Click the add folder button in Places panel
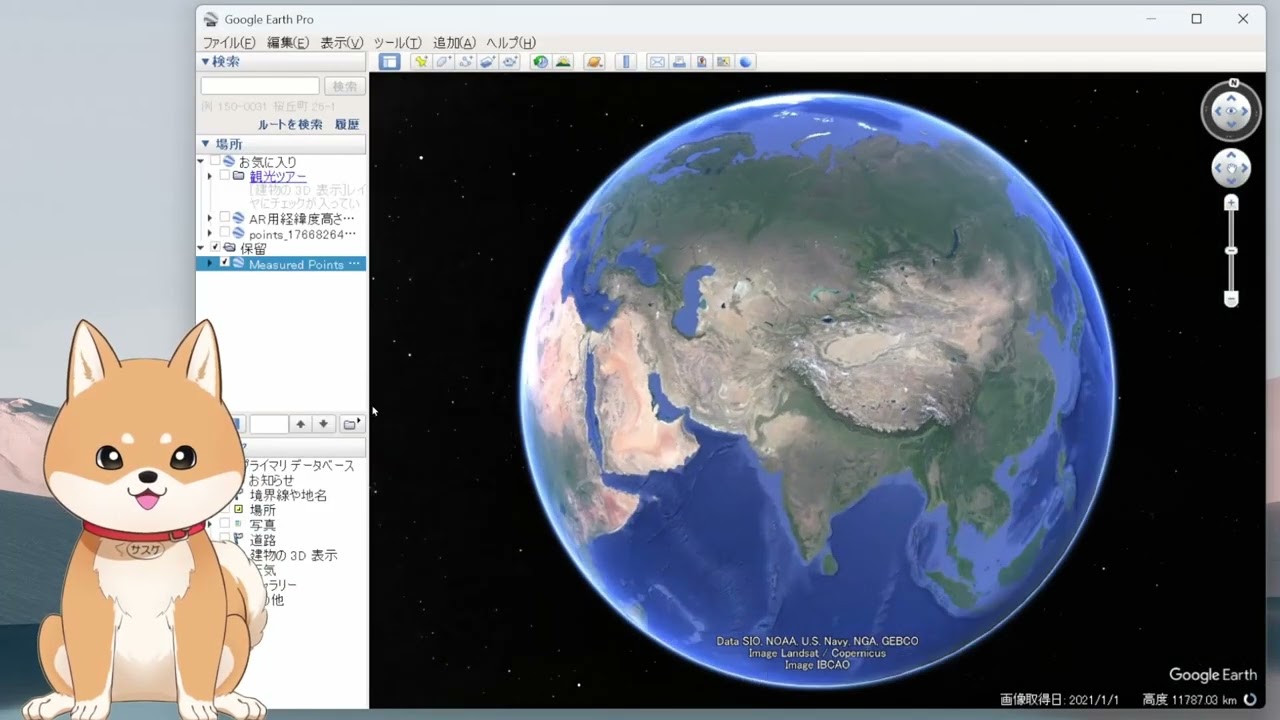 pos(350,424)
